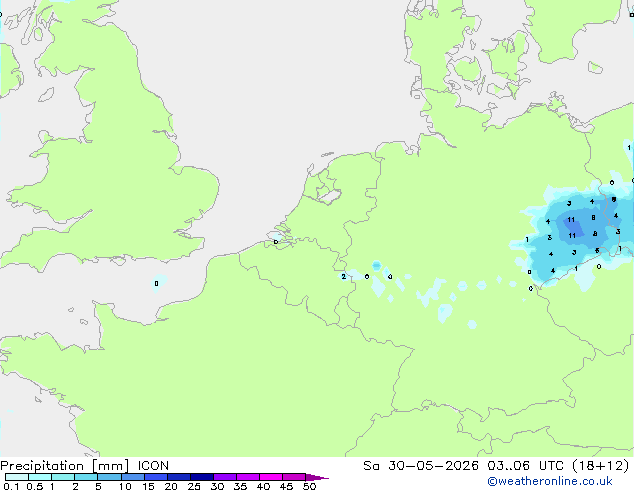Click the '35' legend scale label
634x490 pixels.
click(x=240, y=486)
